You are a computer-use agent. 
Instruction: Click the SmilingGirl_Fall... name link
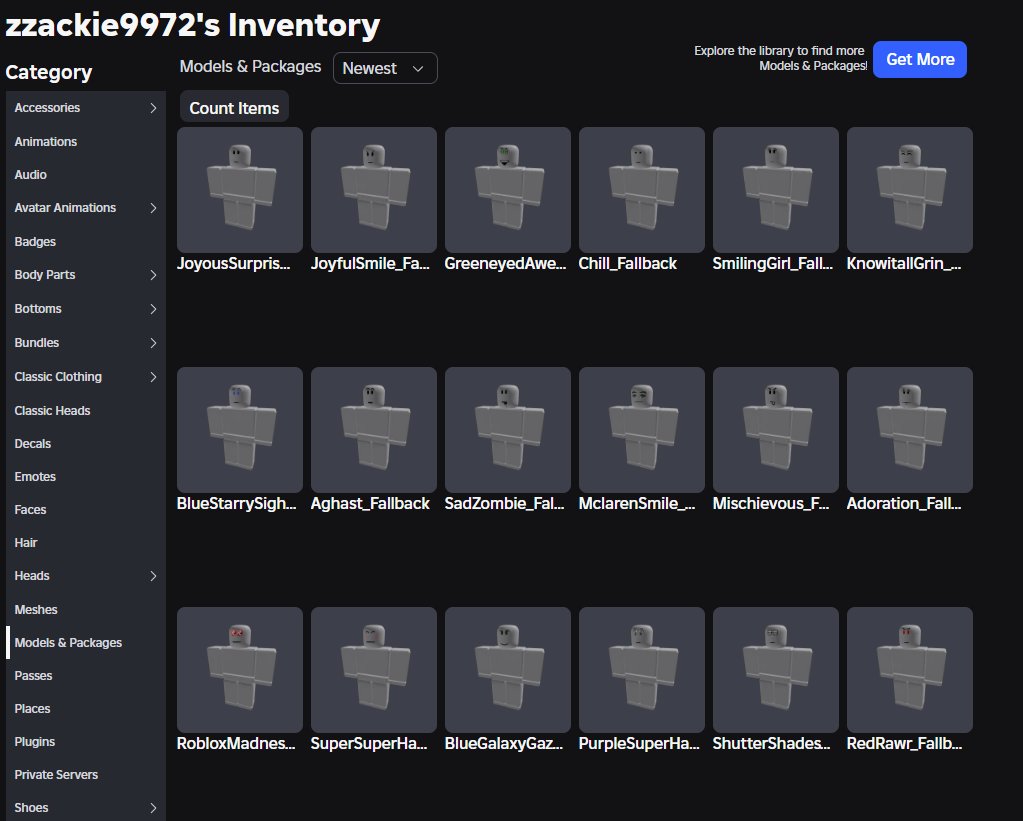click(x=773, y=264)
